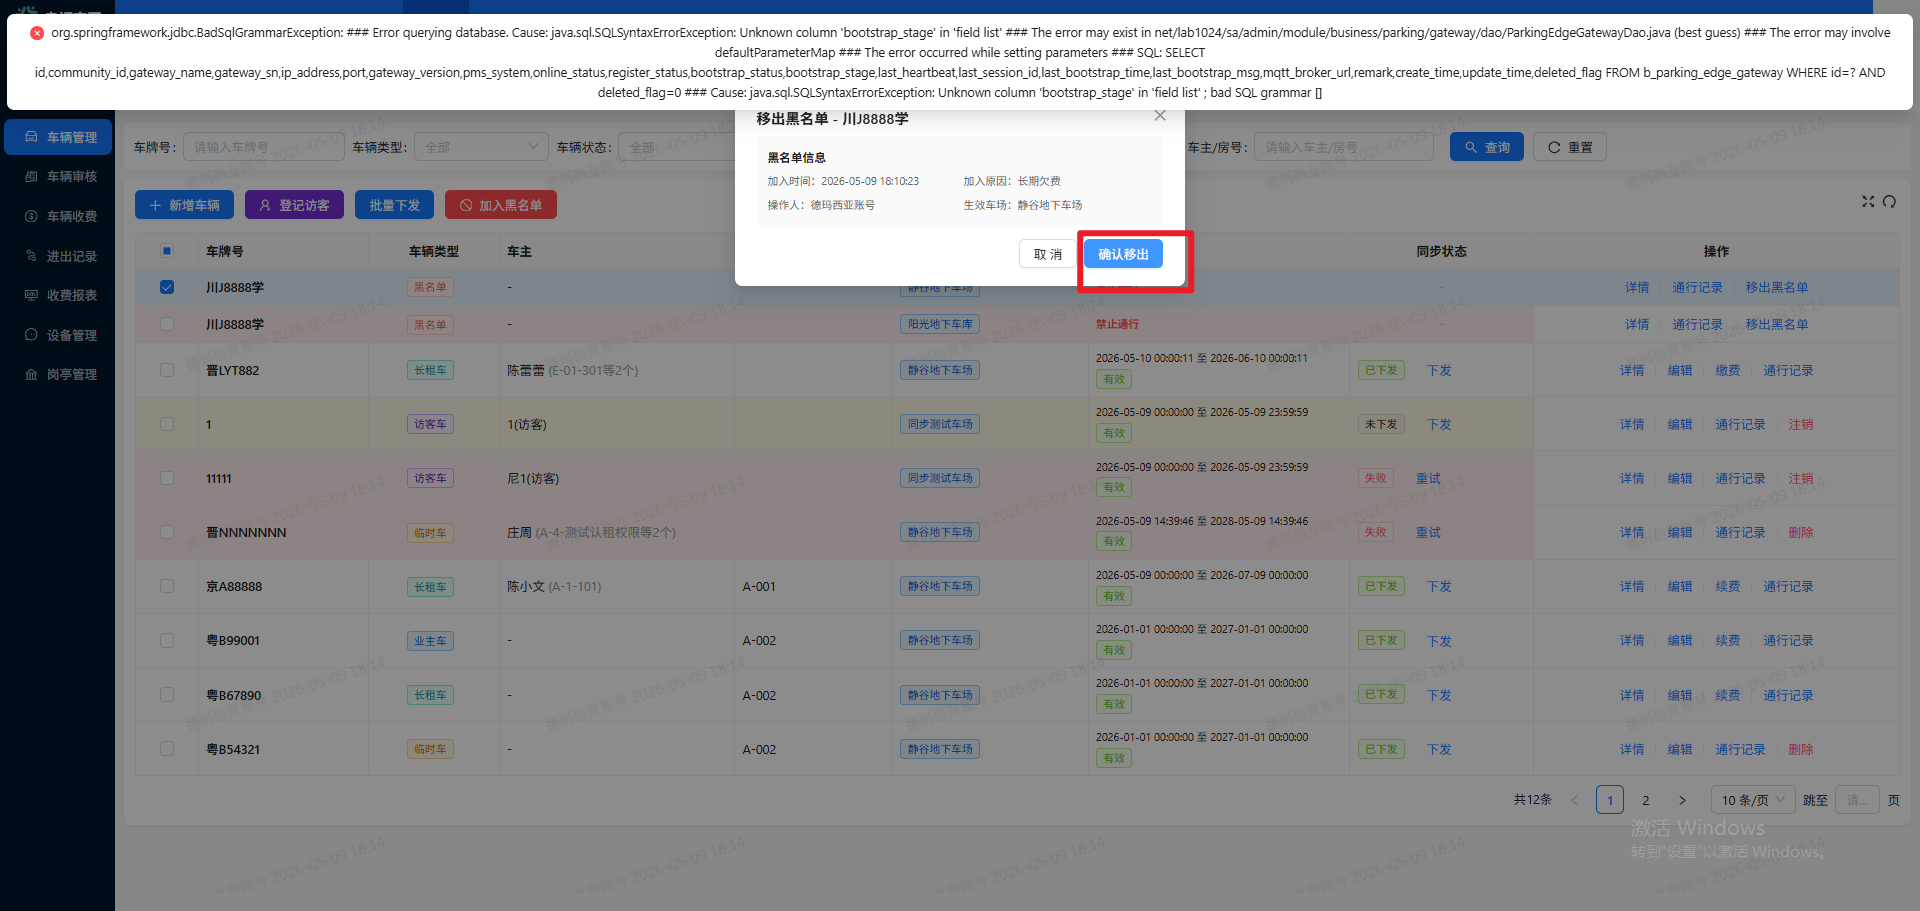Open the 岗亭管理 menu
This screenshot has height=911, width=1920.
coord(58,374)
